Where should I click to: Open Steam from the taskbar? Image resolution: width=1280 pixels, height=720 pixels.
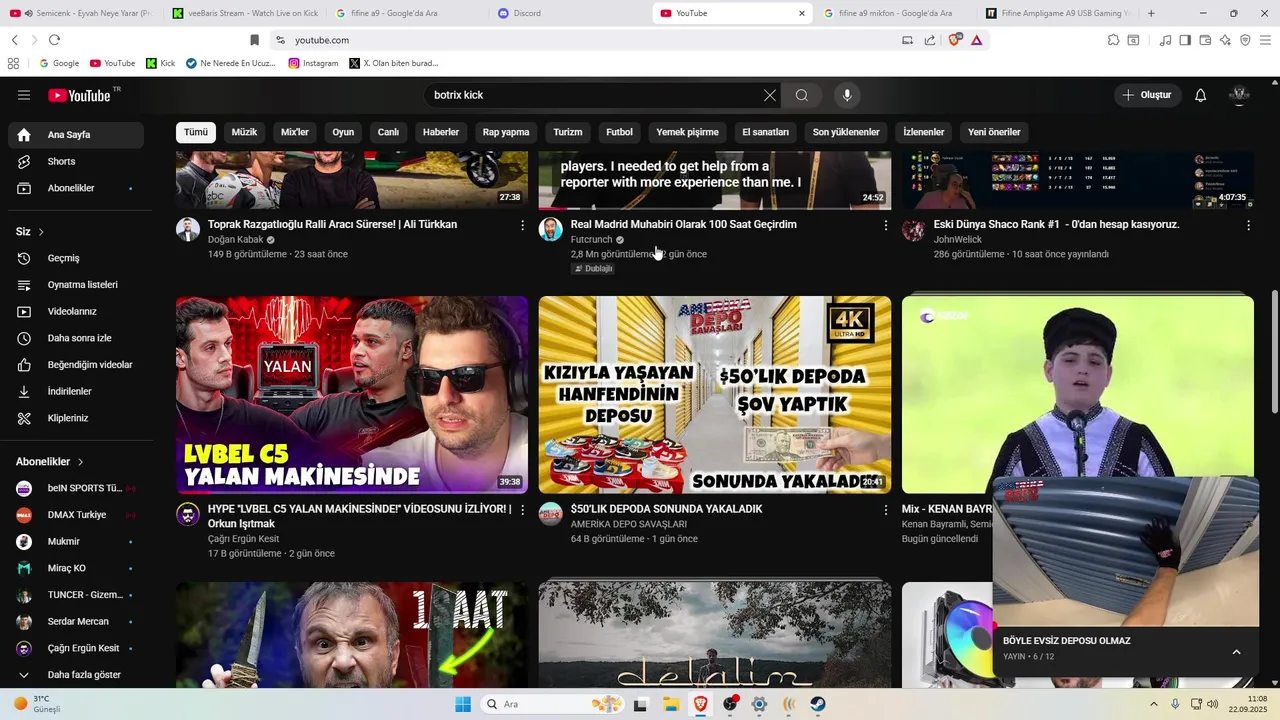(818, 704)
